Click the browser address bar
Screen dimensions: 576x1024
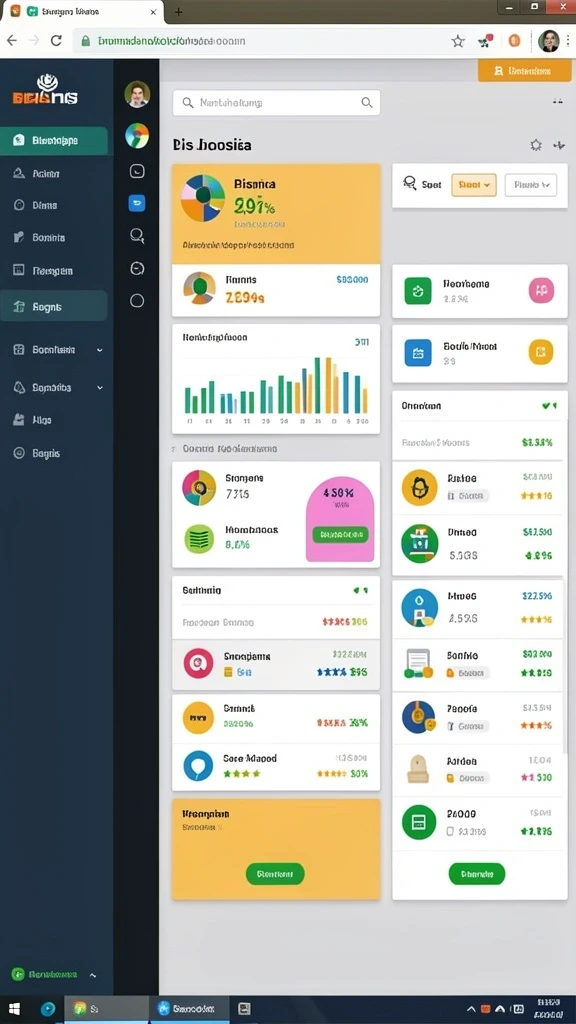tap(258, 41)
